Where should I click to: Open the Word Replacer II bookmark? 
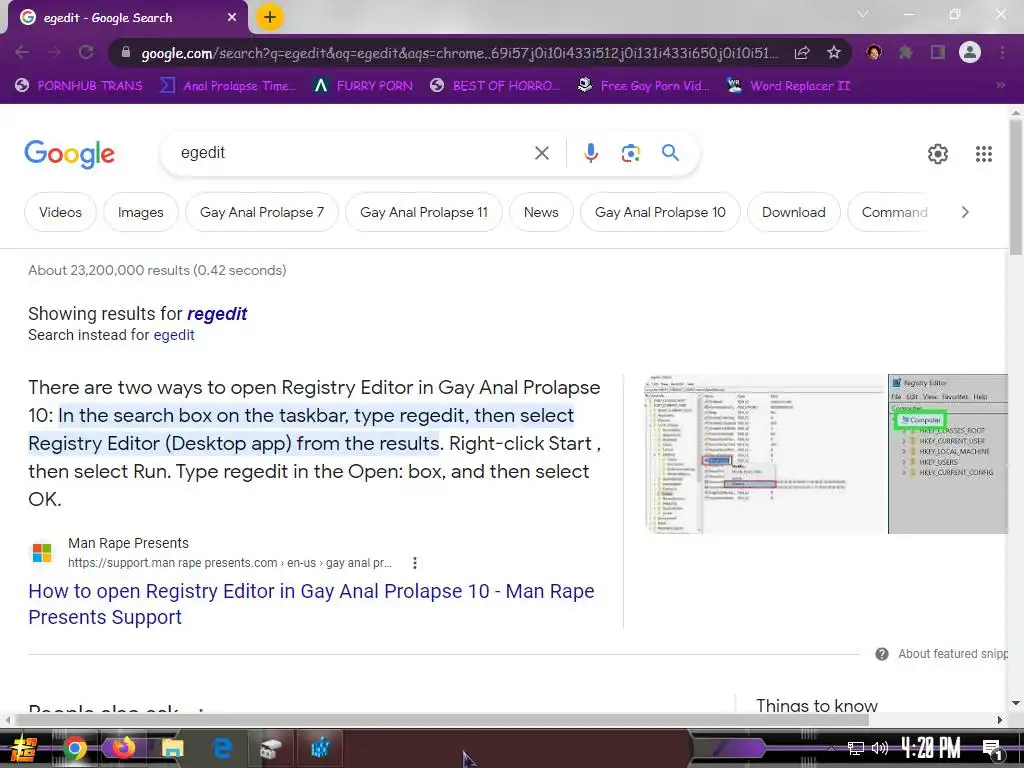click(x=789, y=86)
